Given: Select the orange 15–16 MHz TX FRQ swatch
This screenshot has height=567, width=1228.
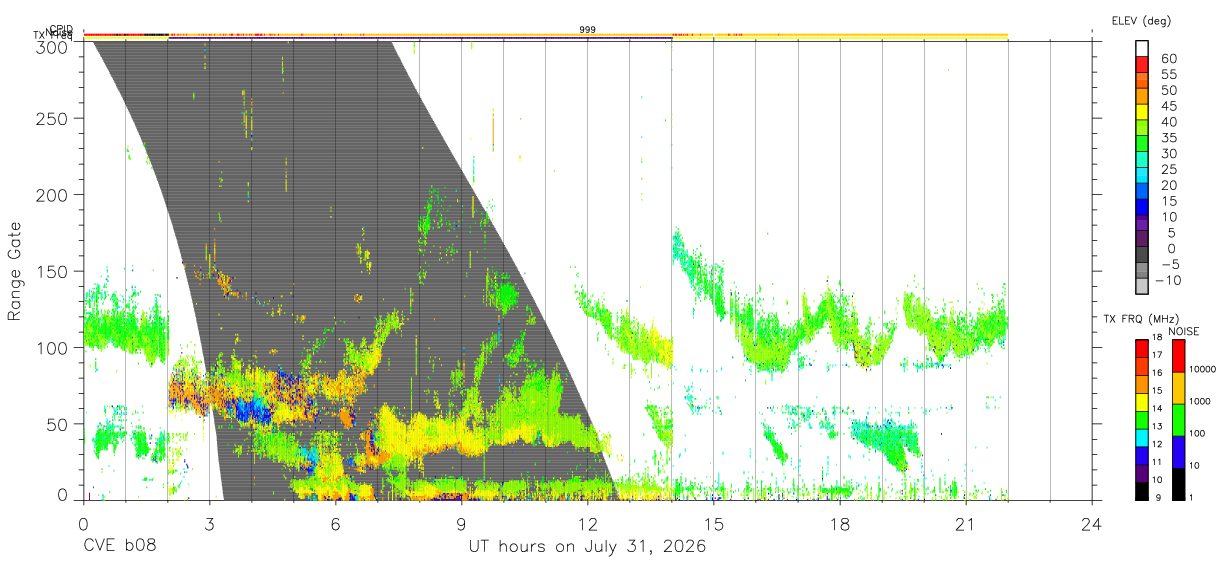Looking at the screenshot, I should point(1142,384).
